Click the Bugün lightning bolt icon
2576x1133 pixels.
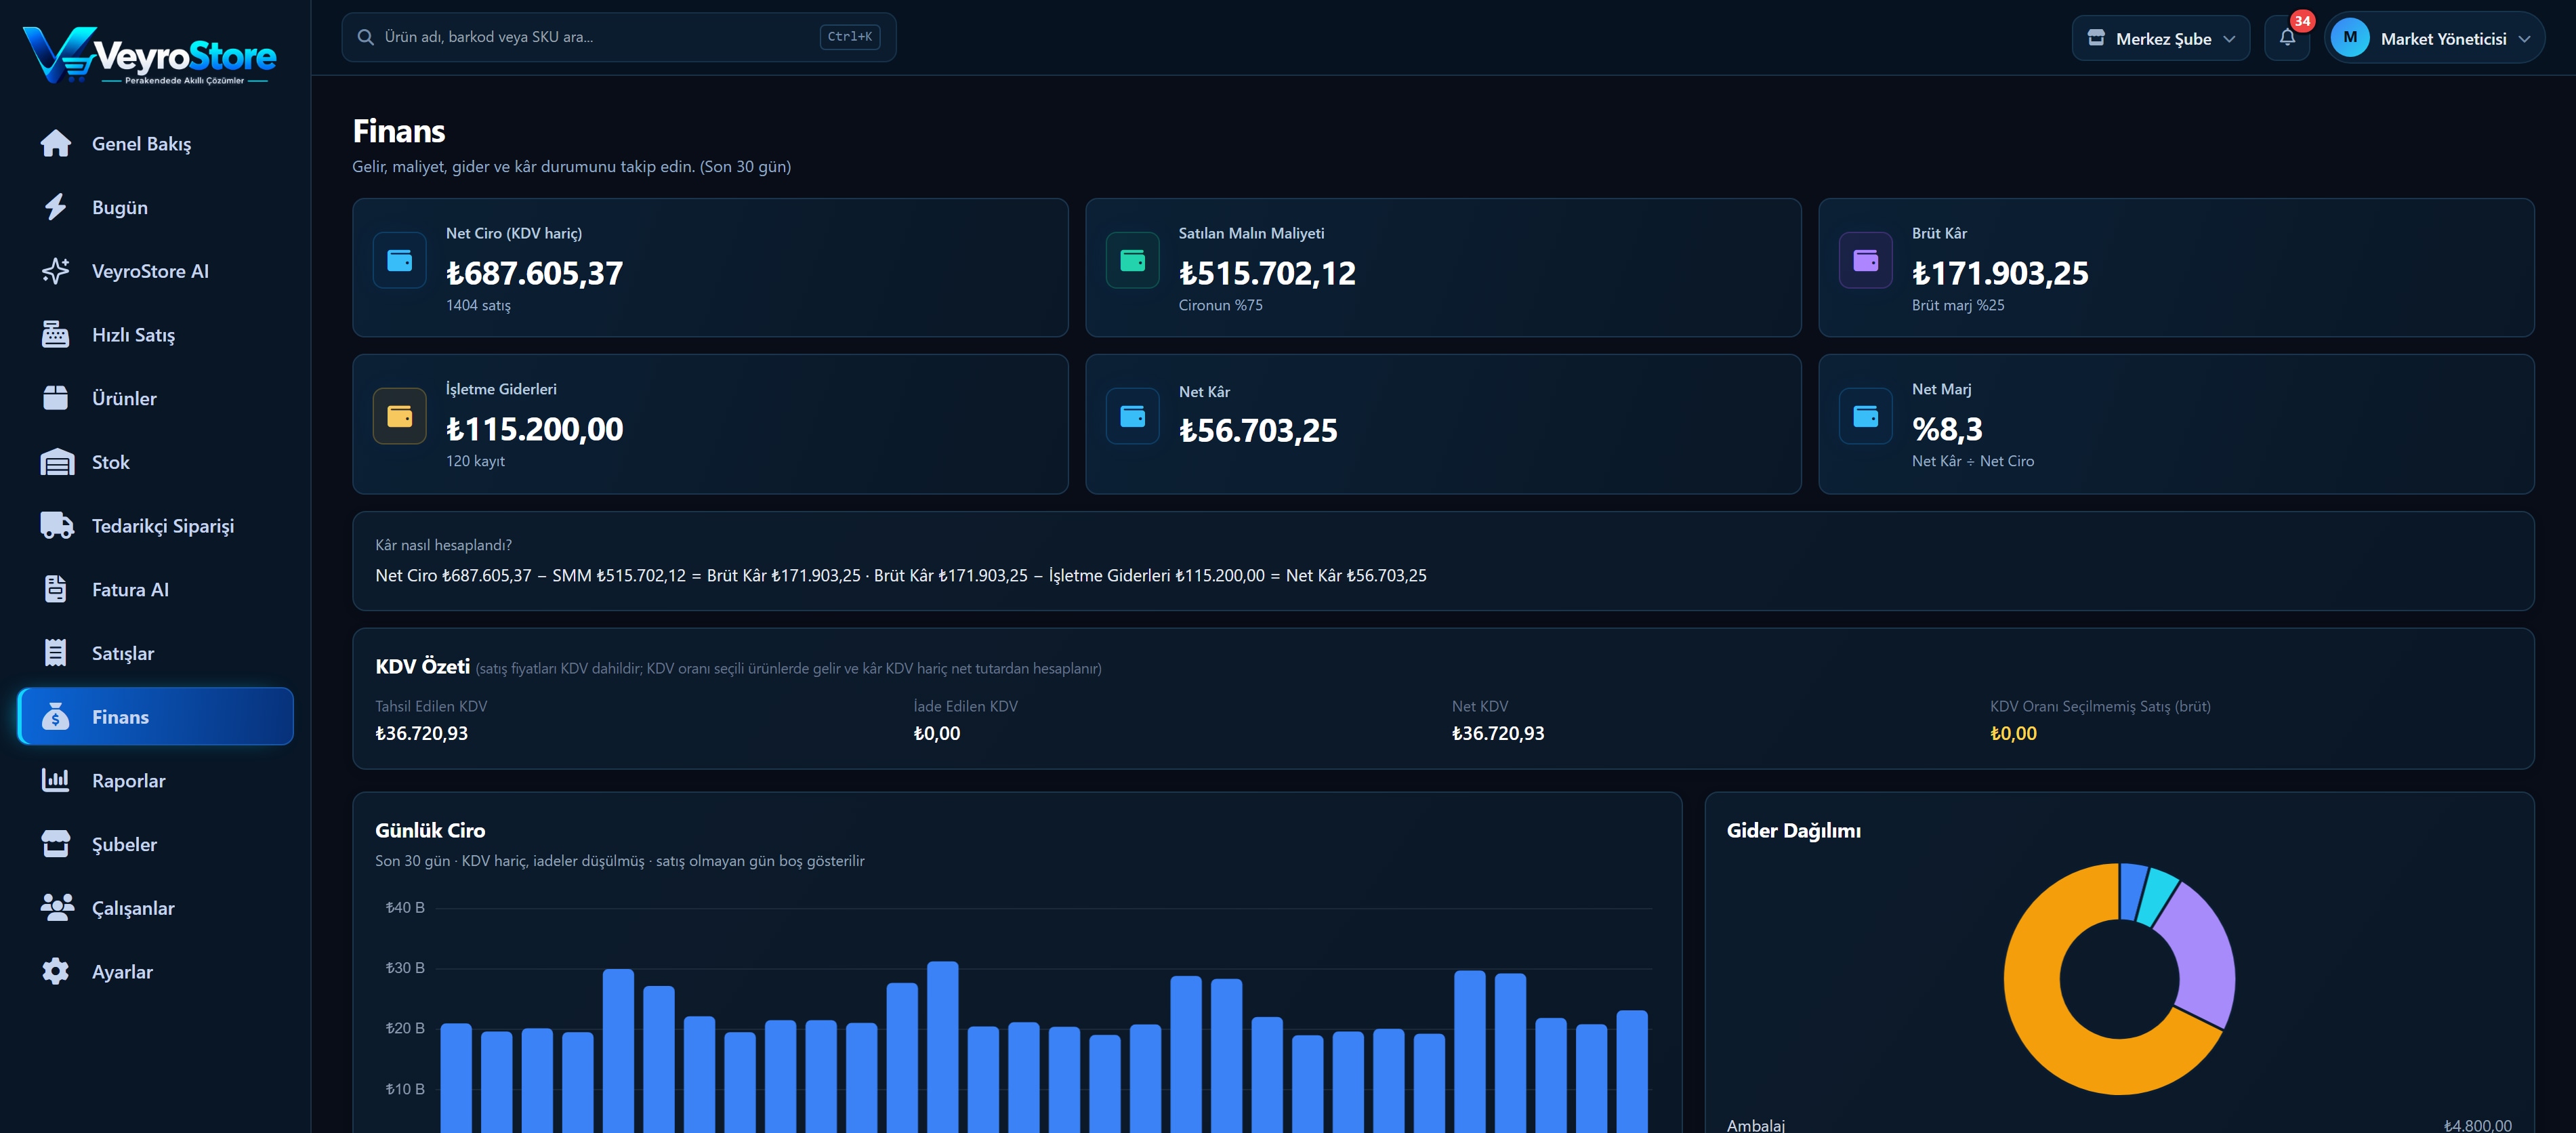(56, 207)
